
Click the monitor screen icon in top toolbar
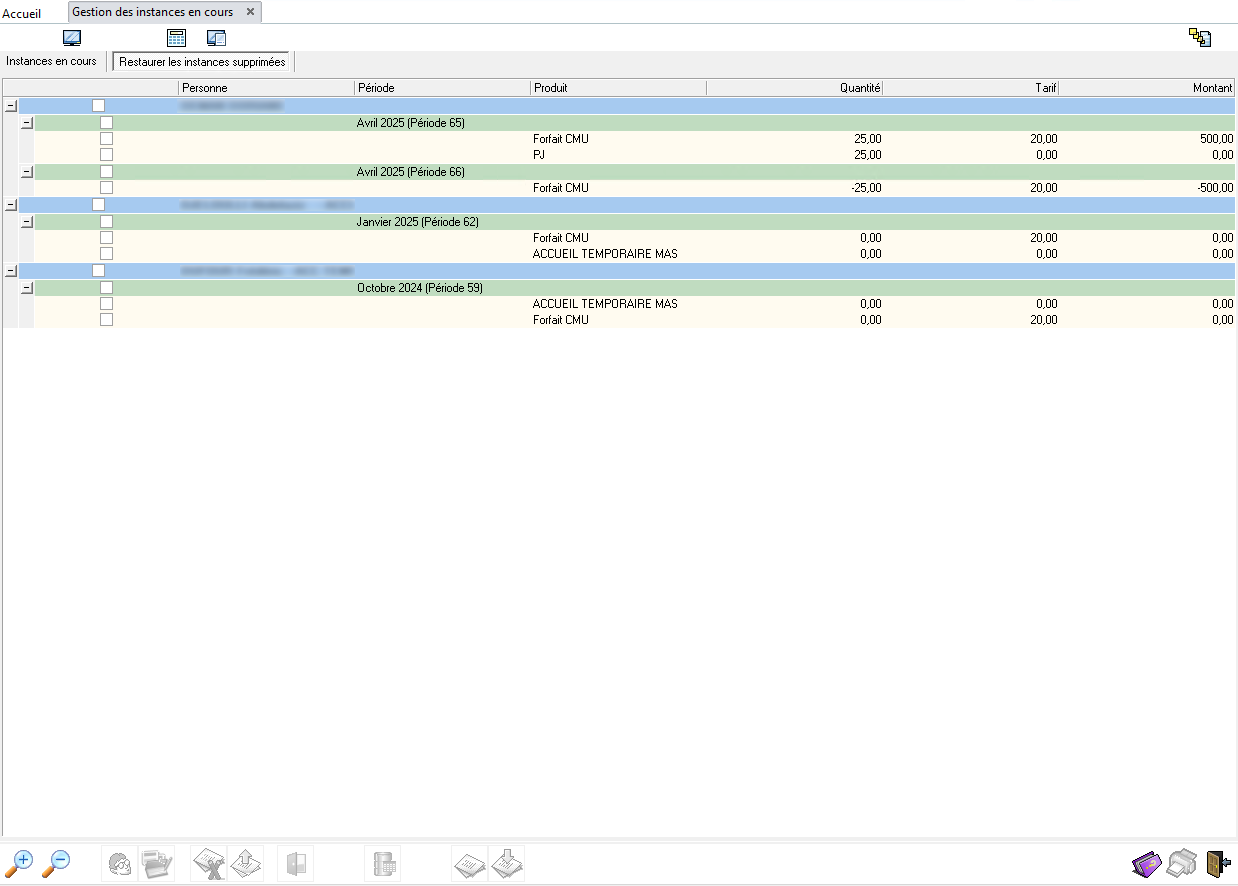[72, 38]
